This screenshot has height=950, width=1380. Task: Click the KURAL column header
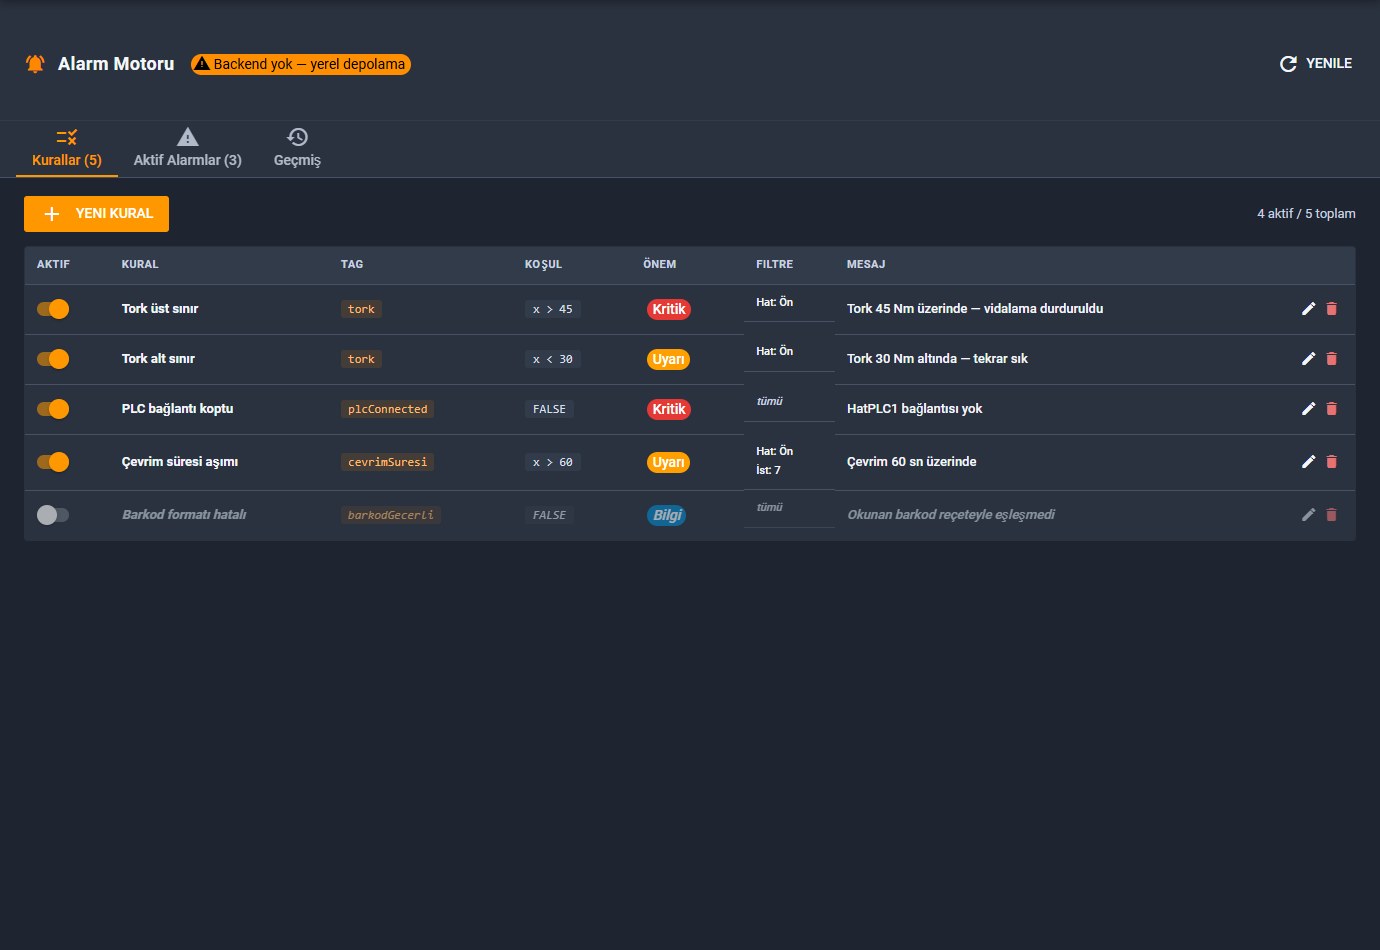(140, 265)
